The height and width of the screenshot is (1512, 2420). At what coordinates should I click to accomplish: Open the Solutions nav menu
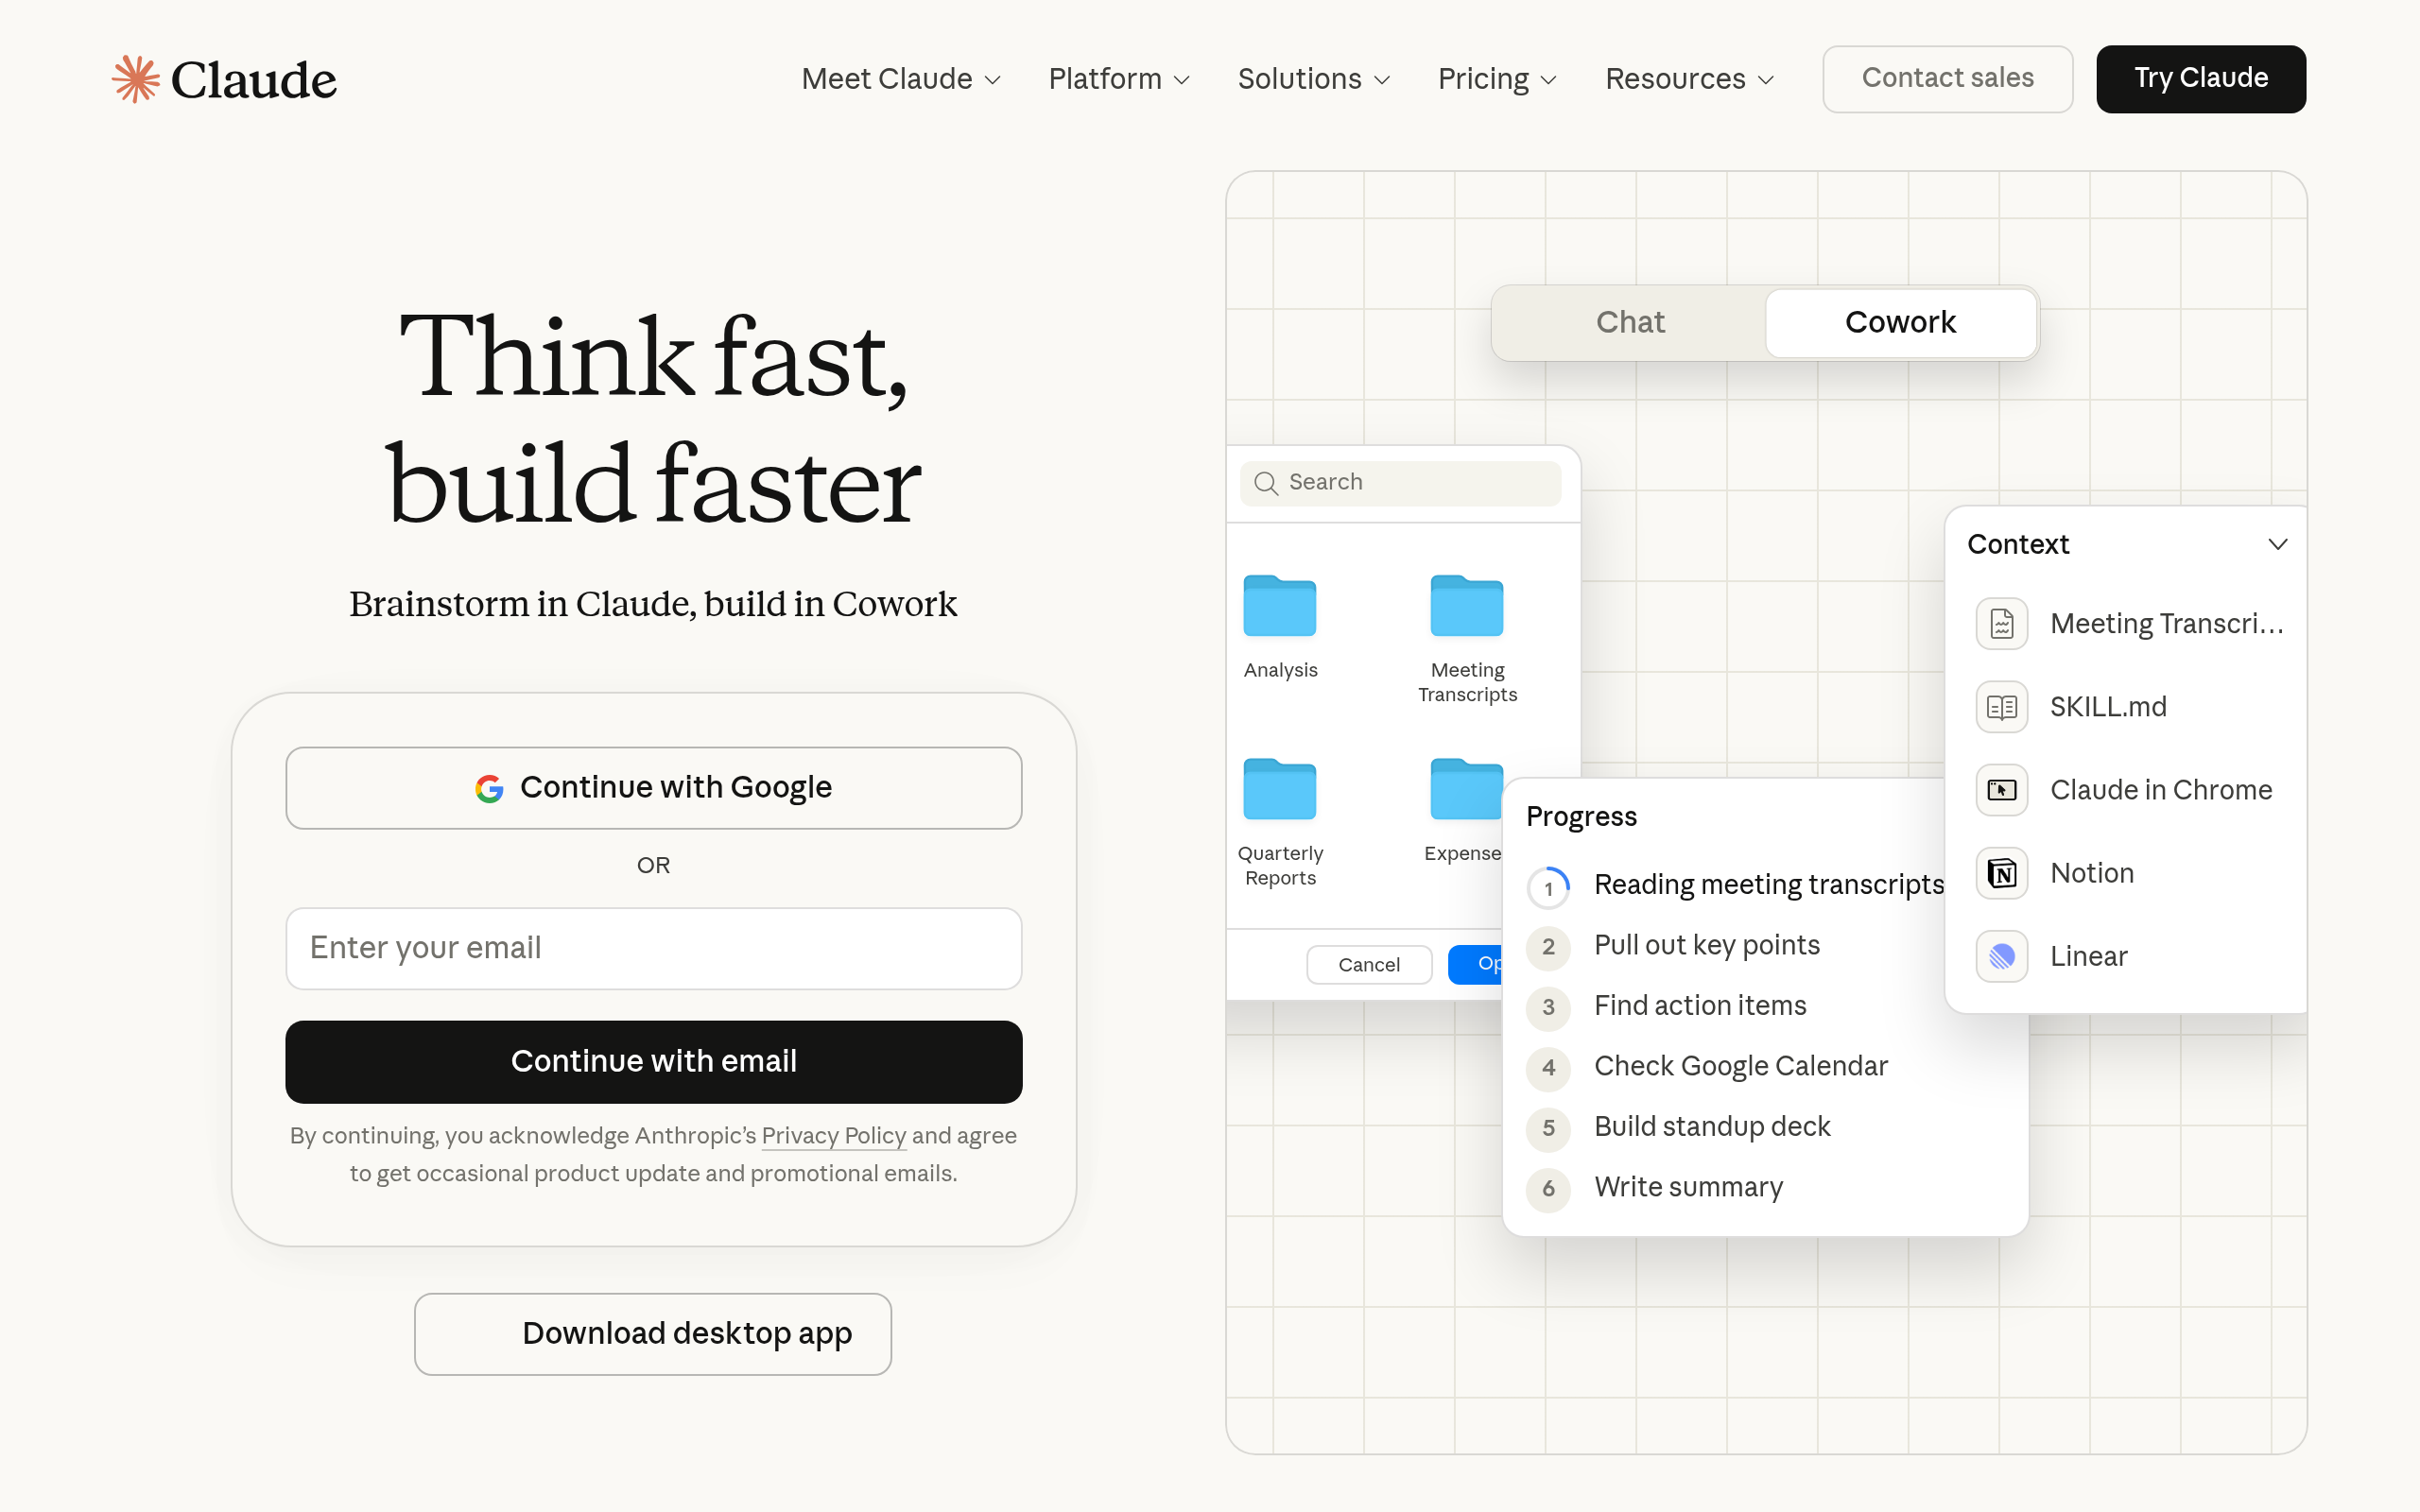pos(1313,79)
